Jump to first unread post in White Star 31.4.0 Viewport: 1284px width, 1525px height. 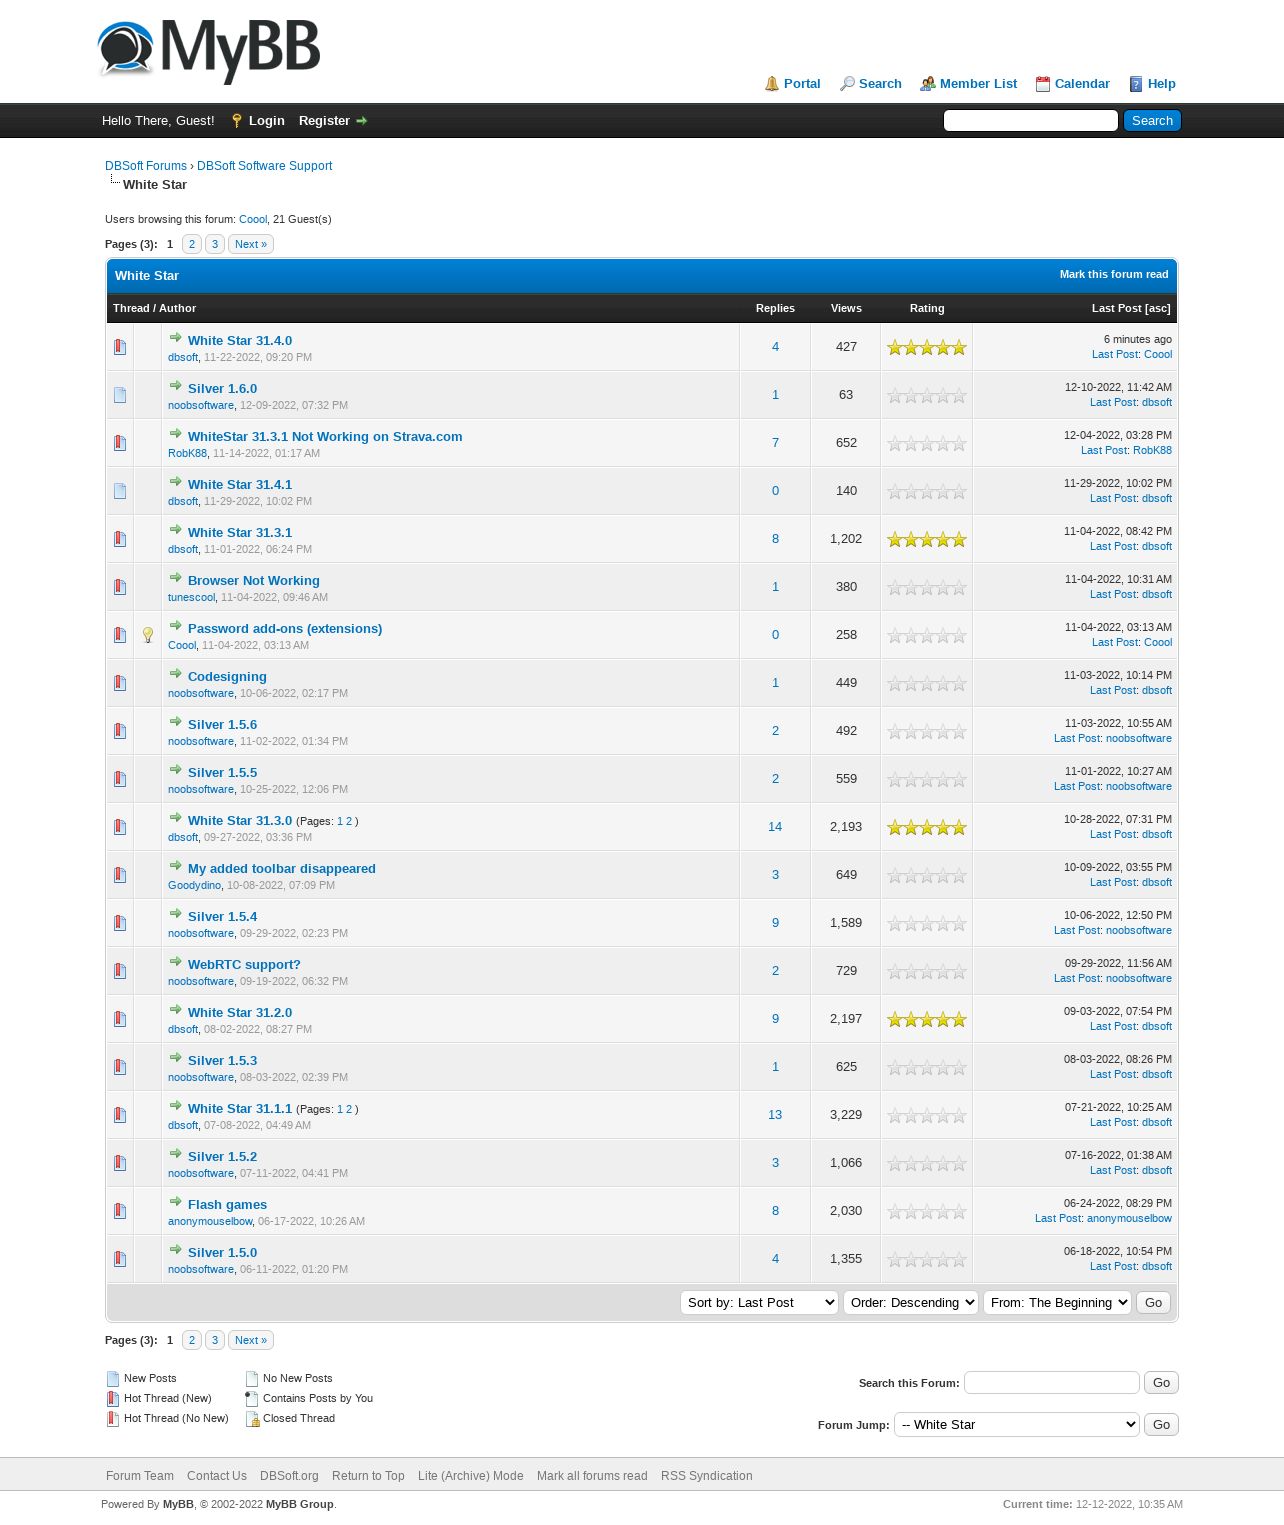[176, 338]
